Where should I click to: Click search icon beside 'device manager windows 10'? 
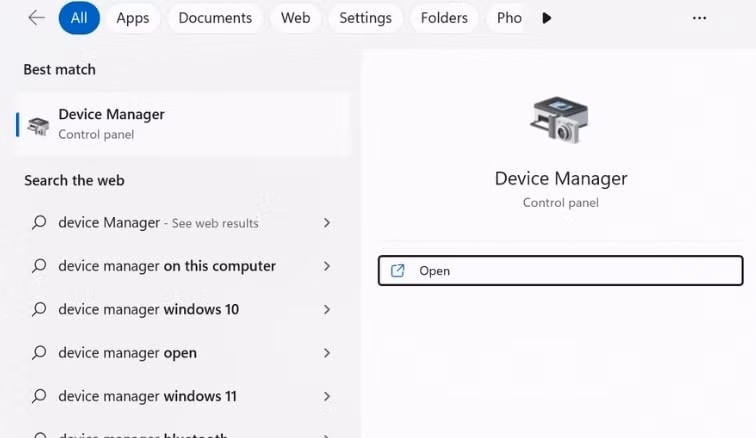(39, 309)
